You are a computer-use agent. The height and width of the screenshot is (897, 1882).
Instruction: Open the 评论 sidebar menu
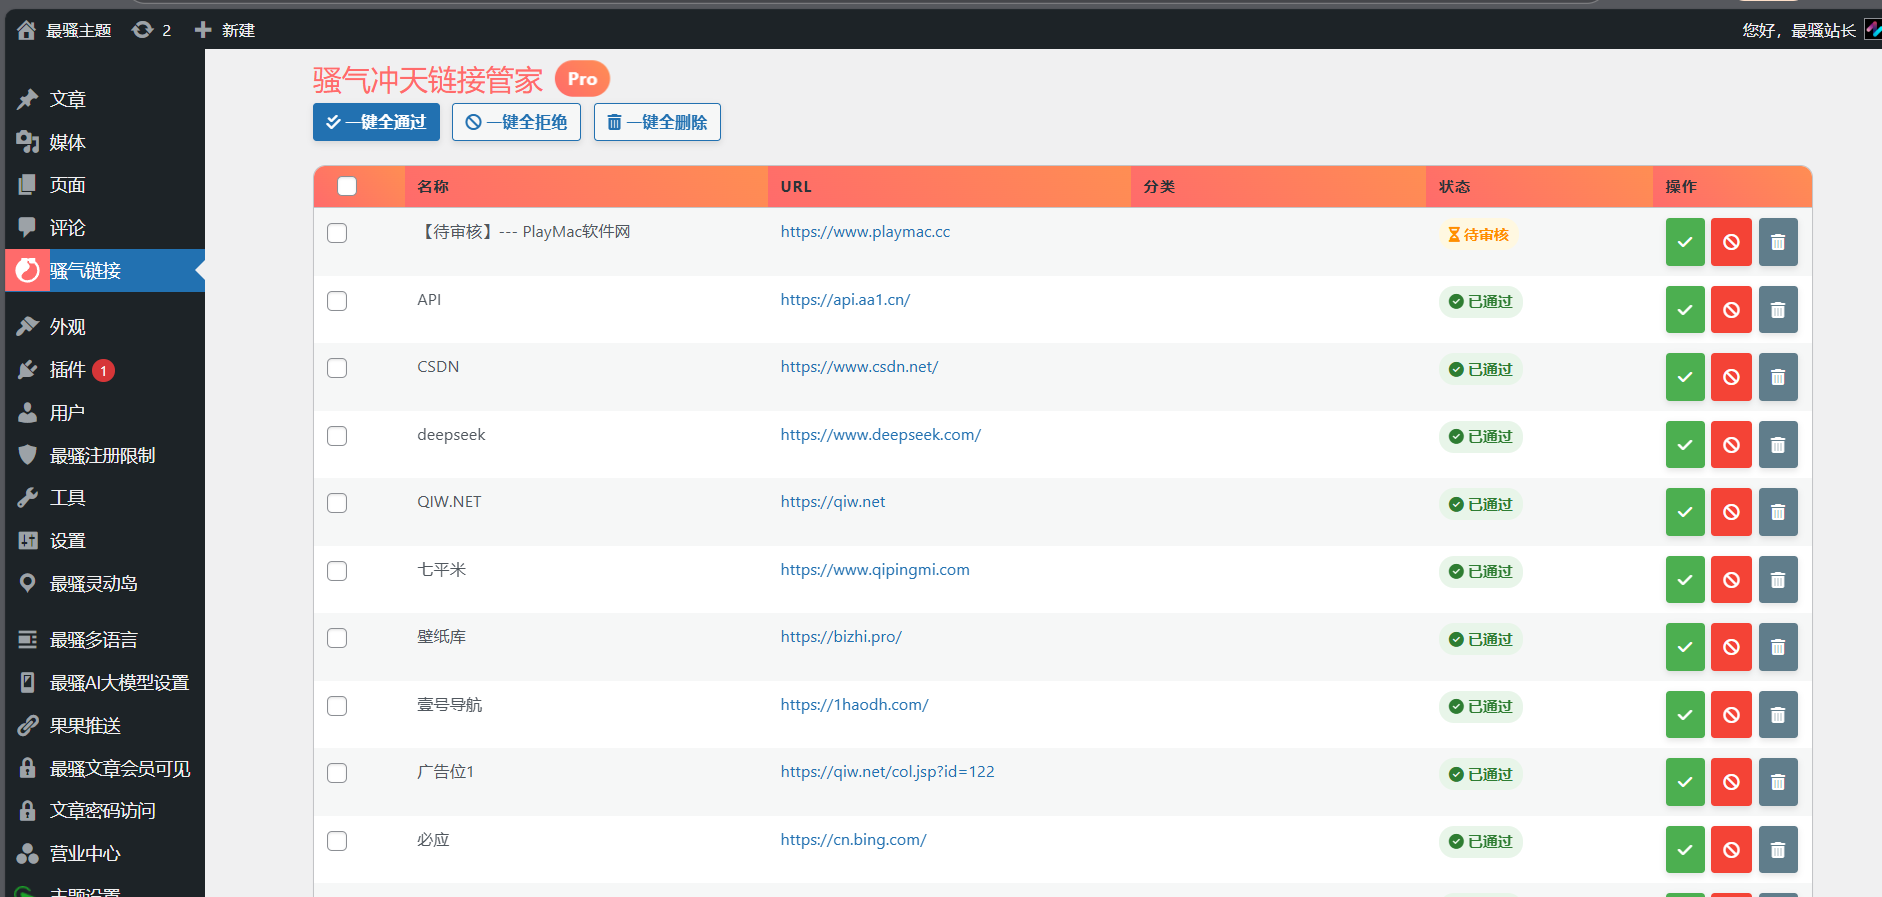coord(105,228)
